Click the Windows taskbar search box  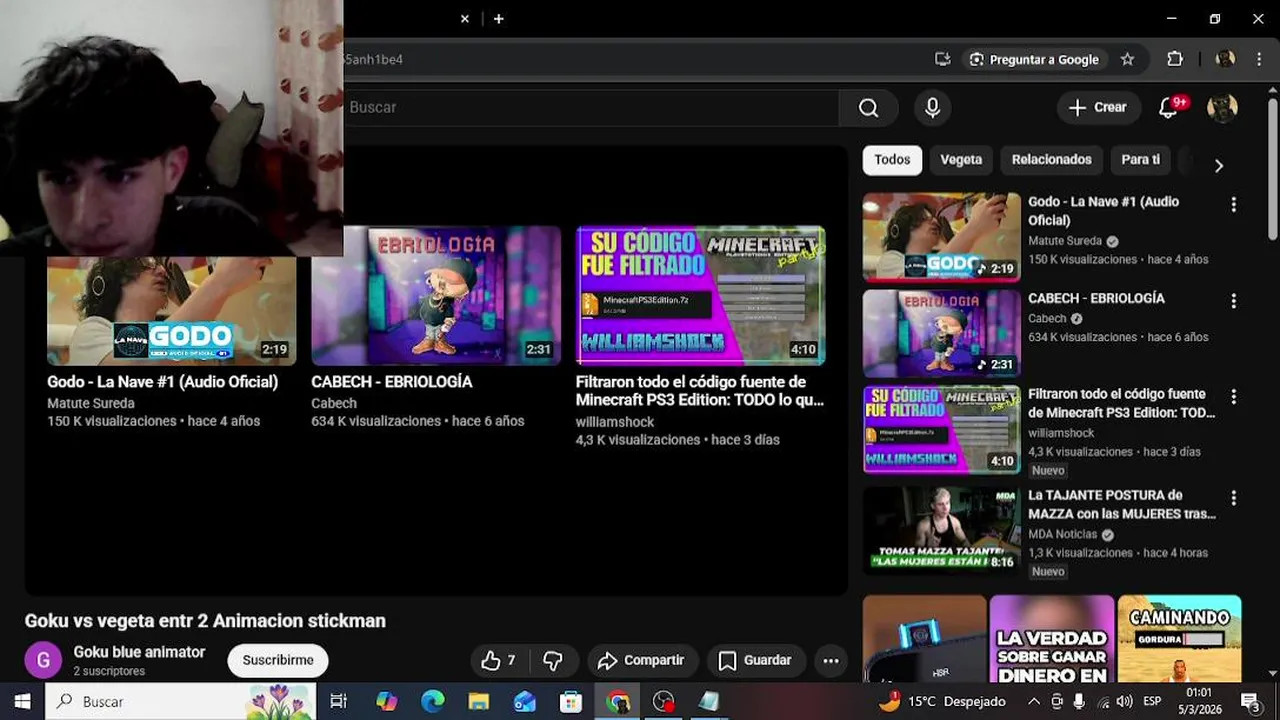tap(181, 702)
